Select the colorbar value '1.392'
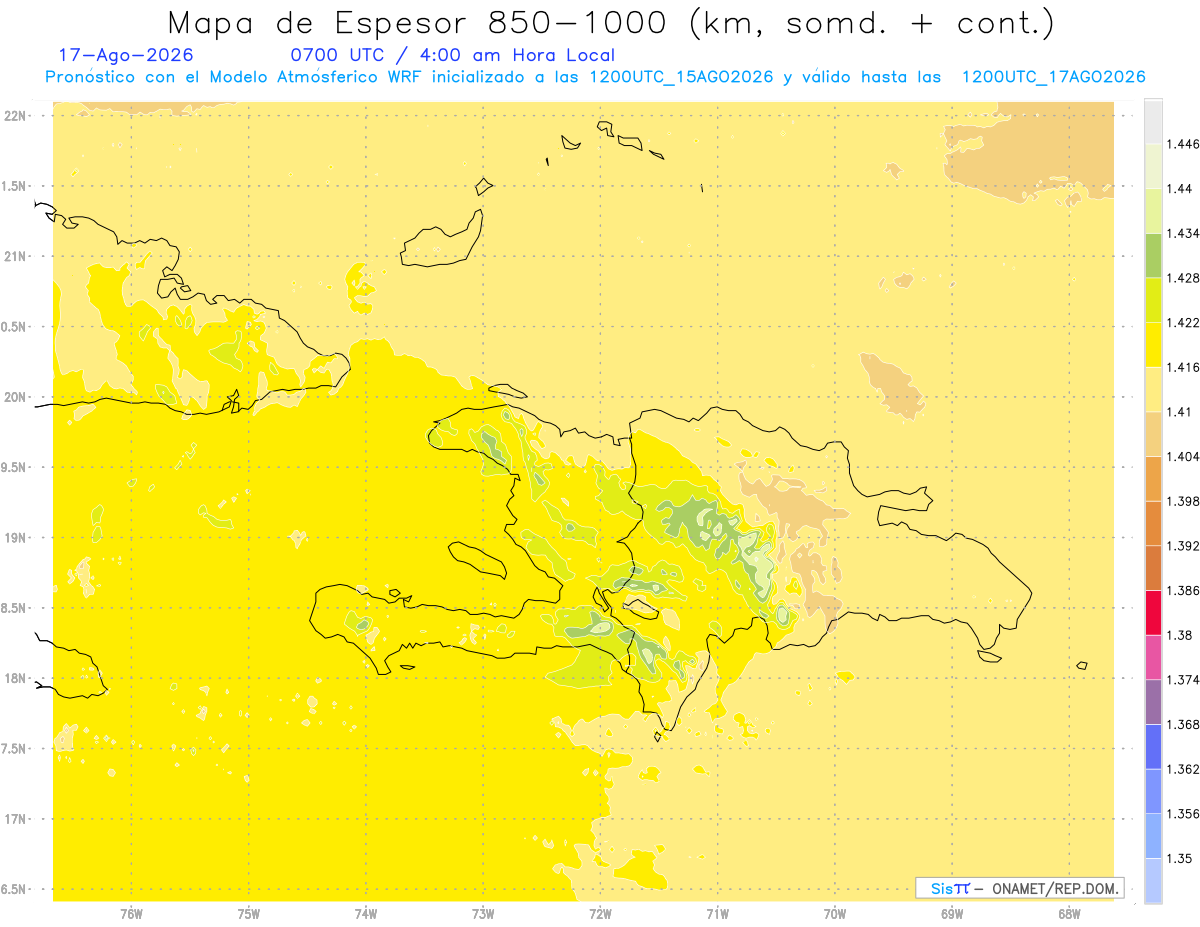 point(1182,546)
